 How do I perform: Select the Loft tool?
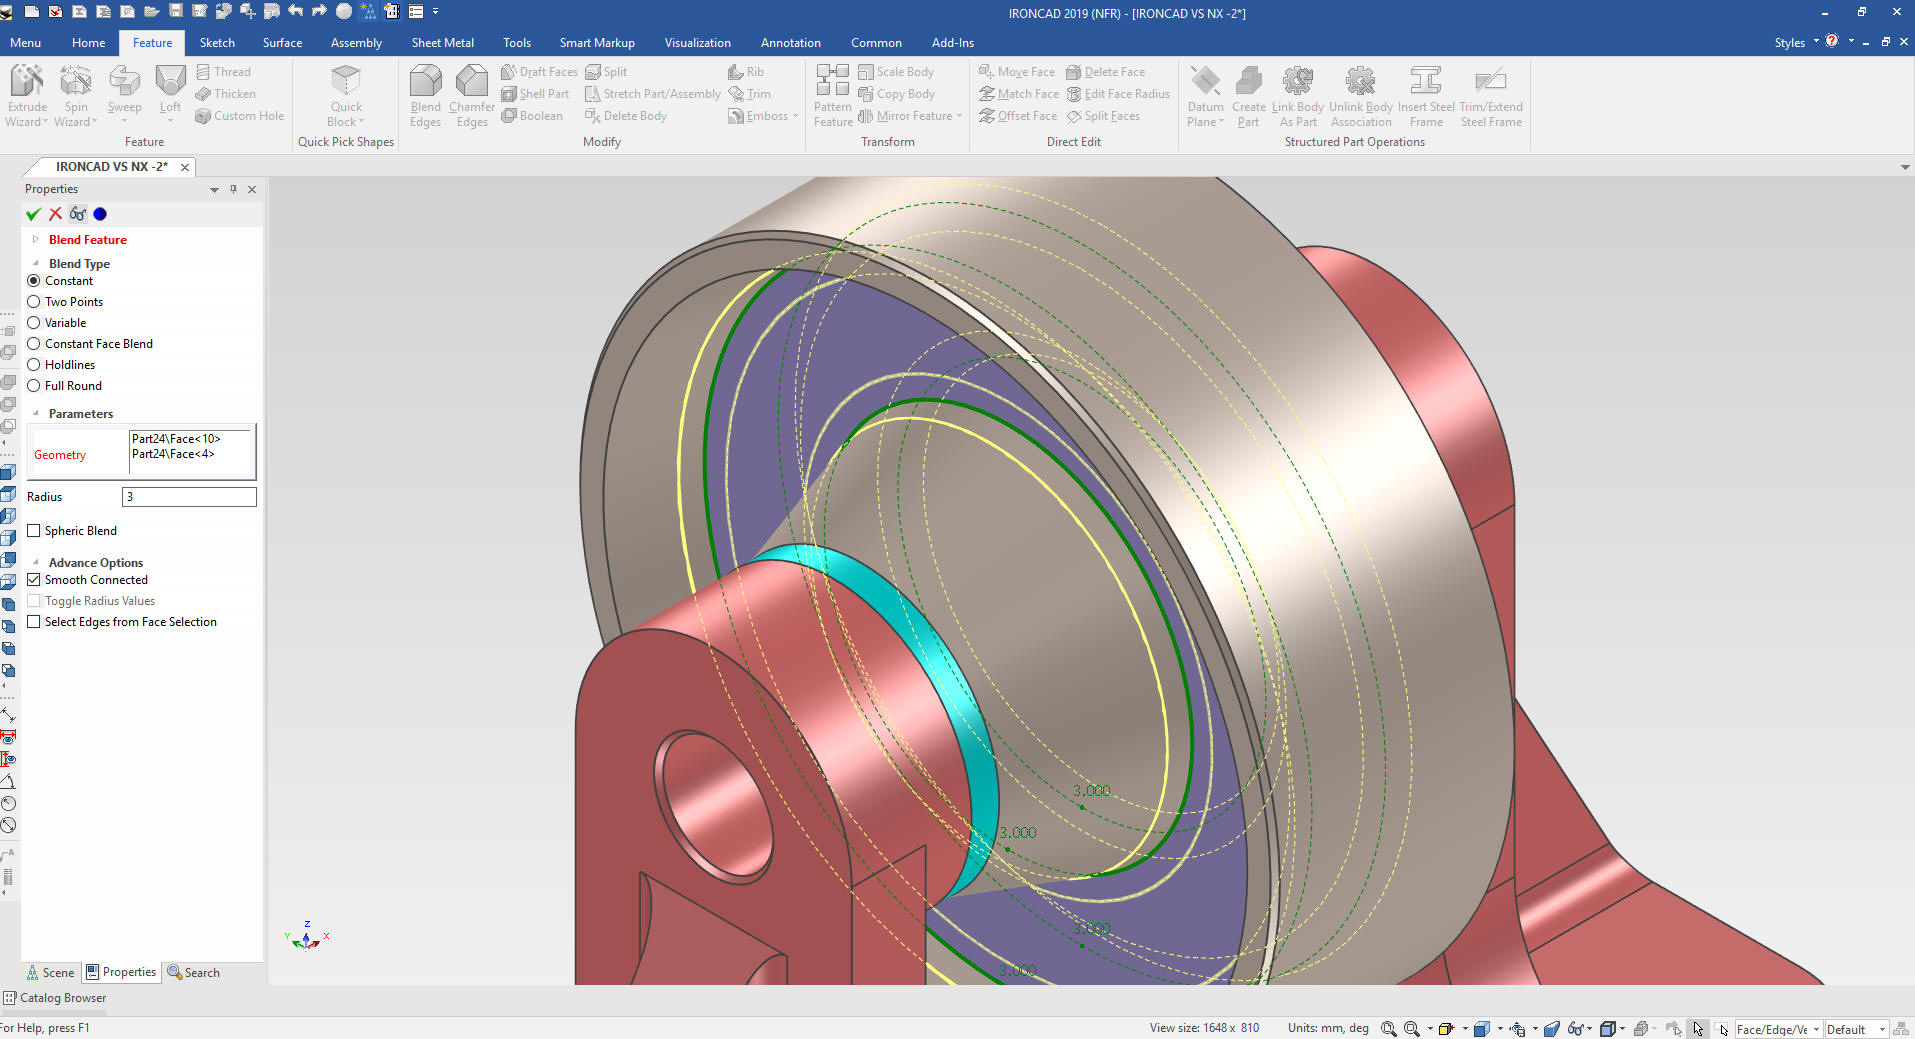pos(170,96)
